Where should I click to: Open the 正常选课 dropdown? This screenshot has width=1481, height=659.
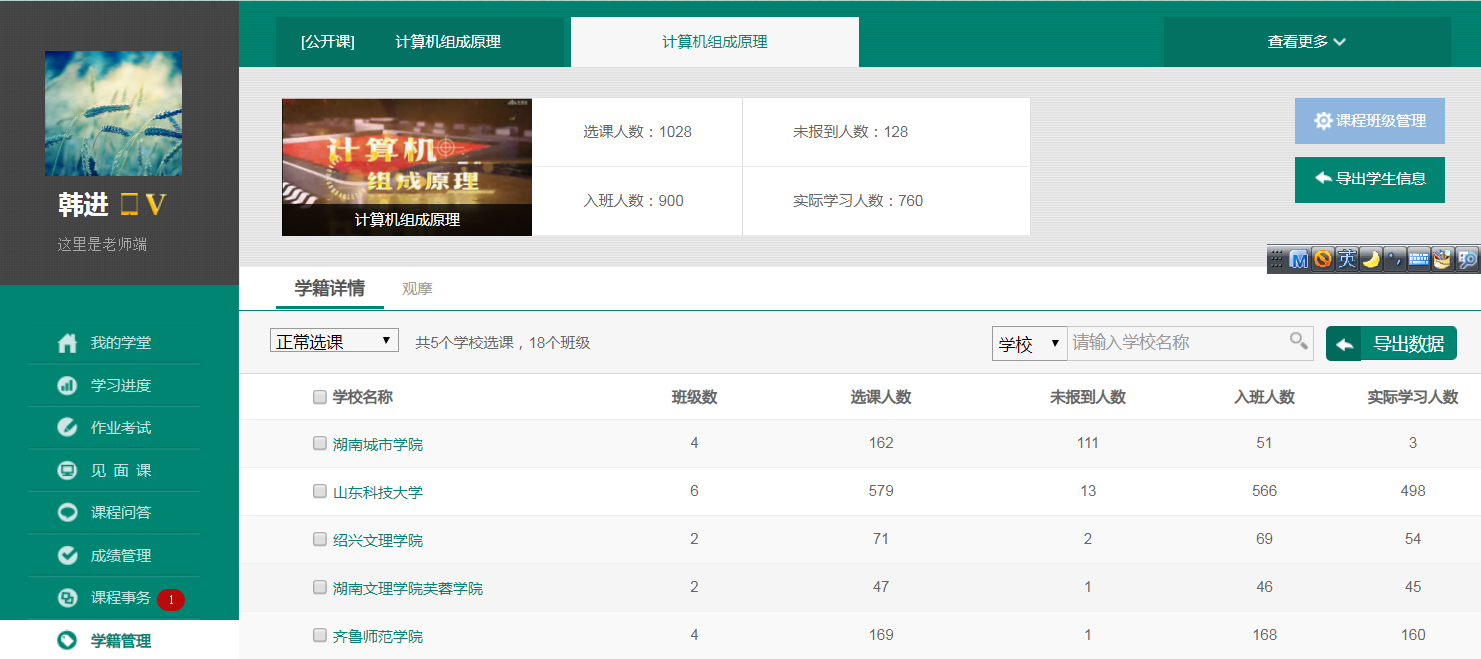(334, 341)
